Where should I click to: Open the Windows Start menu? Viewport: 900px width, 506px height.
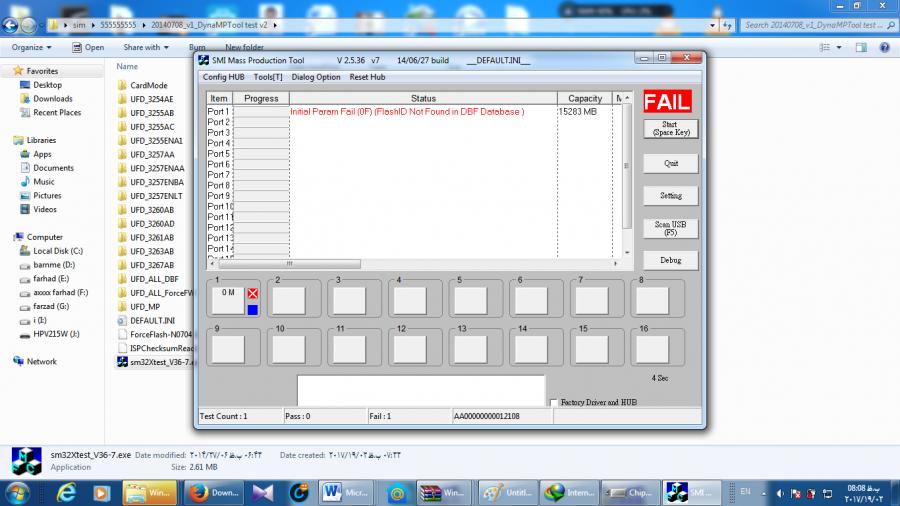point(17,493)
